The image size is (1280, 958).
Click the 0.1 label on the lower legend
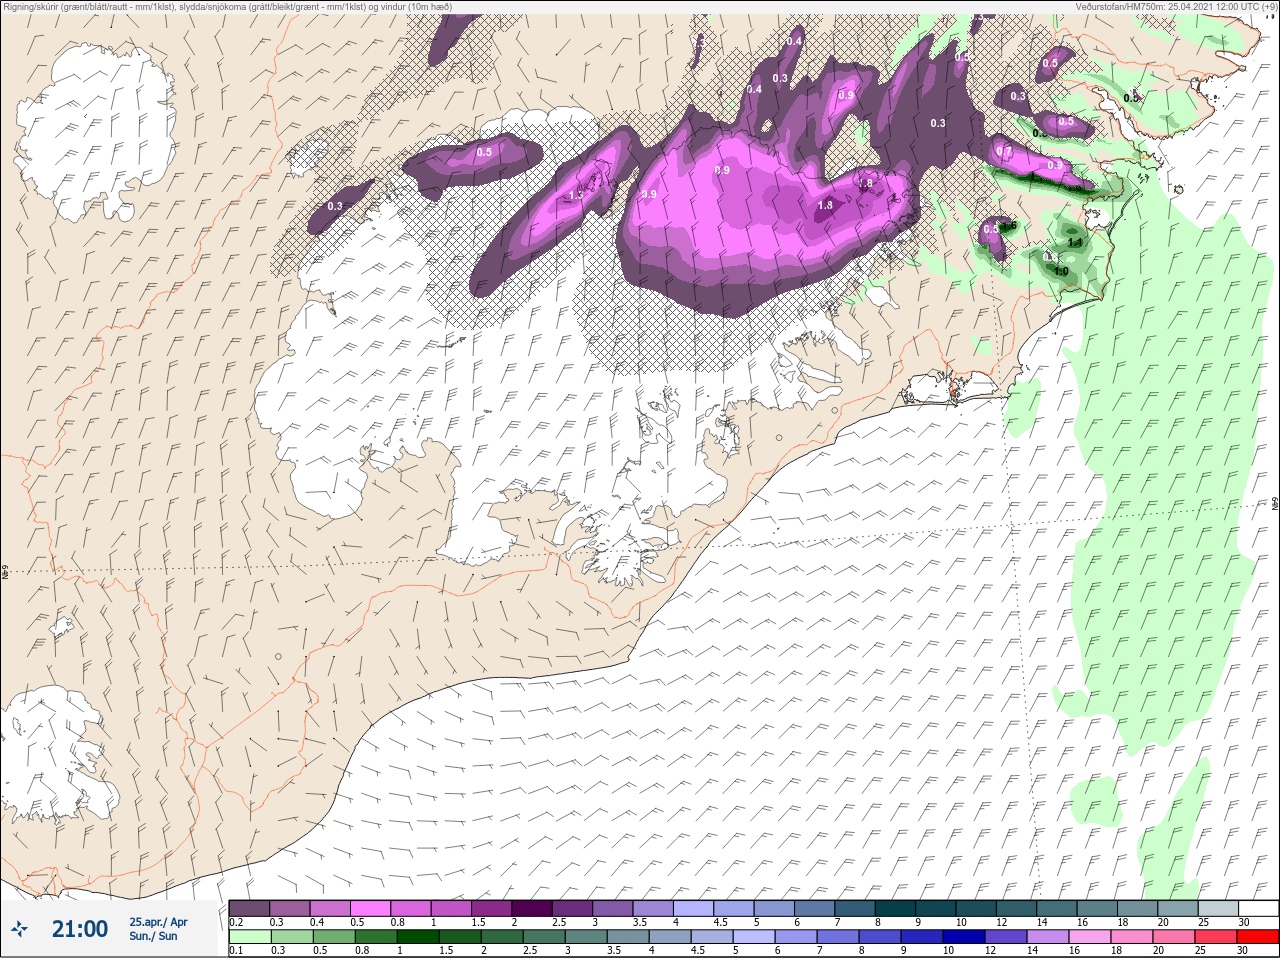pyautogui.click(x=235, y=951)
